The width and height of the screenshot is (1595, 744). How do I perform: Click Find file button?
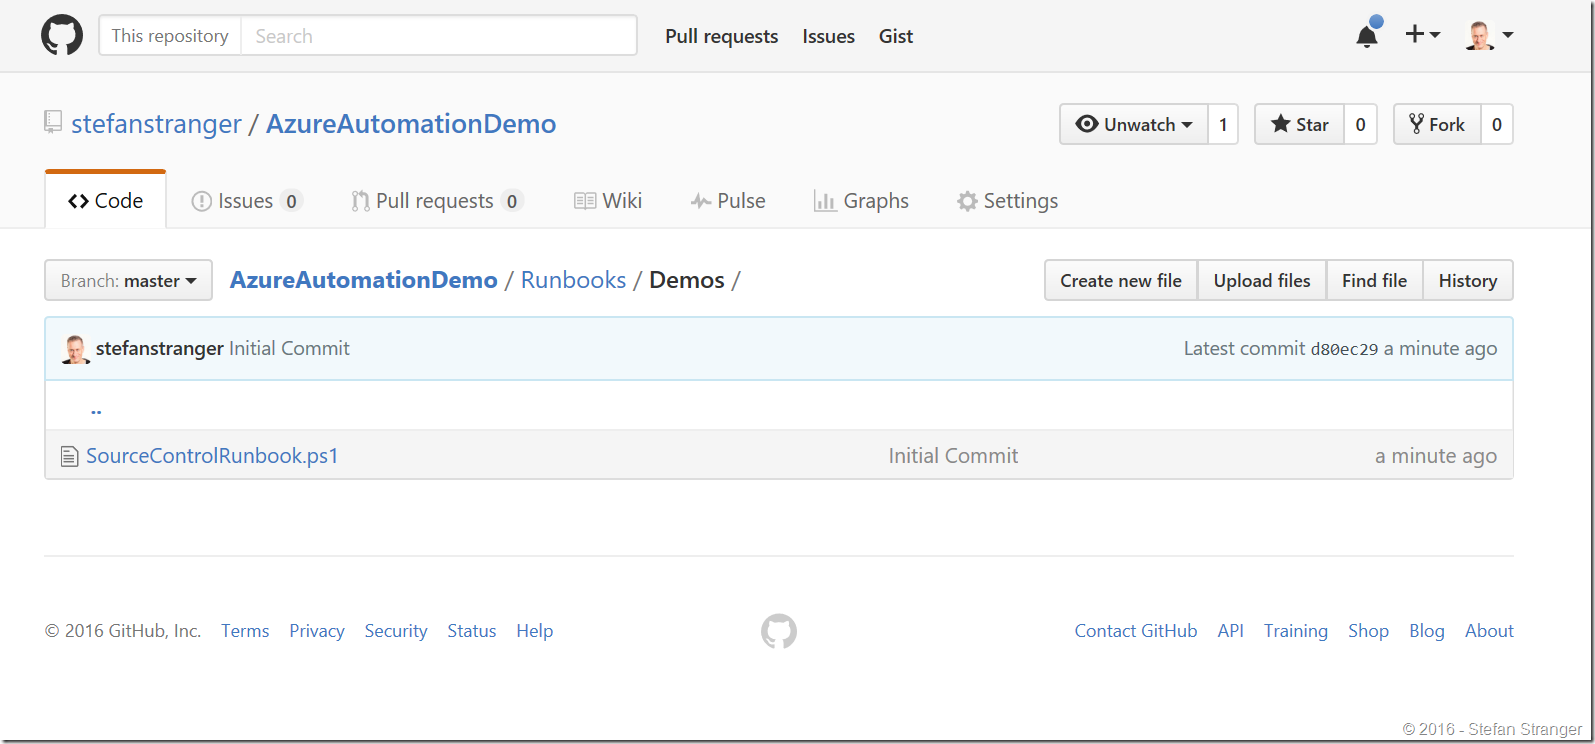1374,280
